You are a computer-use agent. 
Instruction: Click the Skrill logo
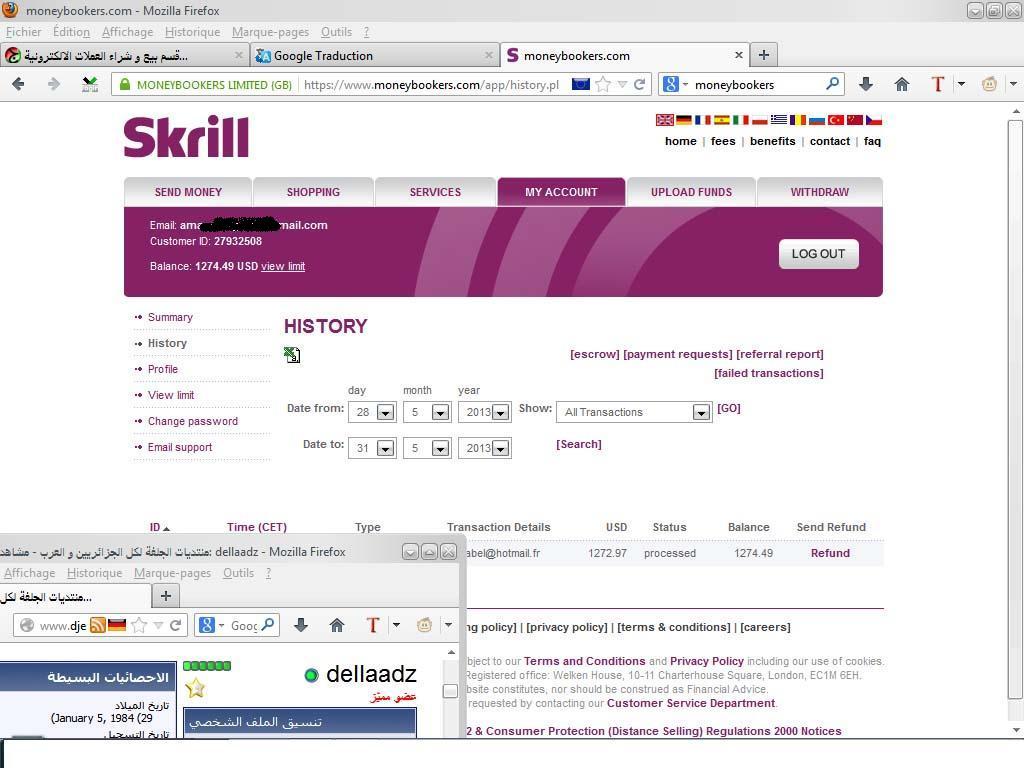[186, 136]
